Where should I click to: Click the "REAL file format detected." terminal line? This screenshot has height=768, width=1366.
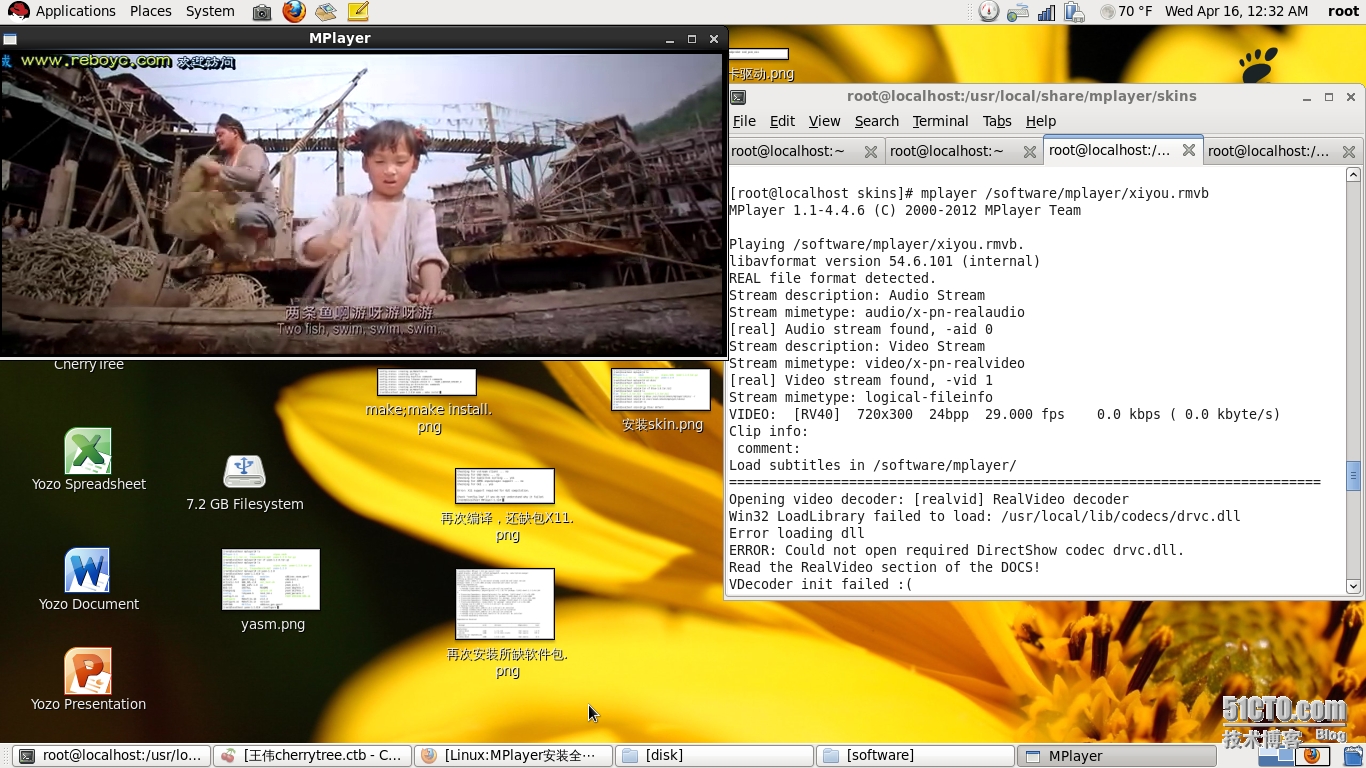point(832,278)
